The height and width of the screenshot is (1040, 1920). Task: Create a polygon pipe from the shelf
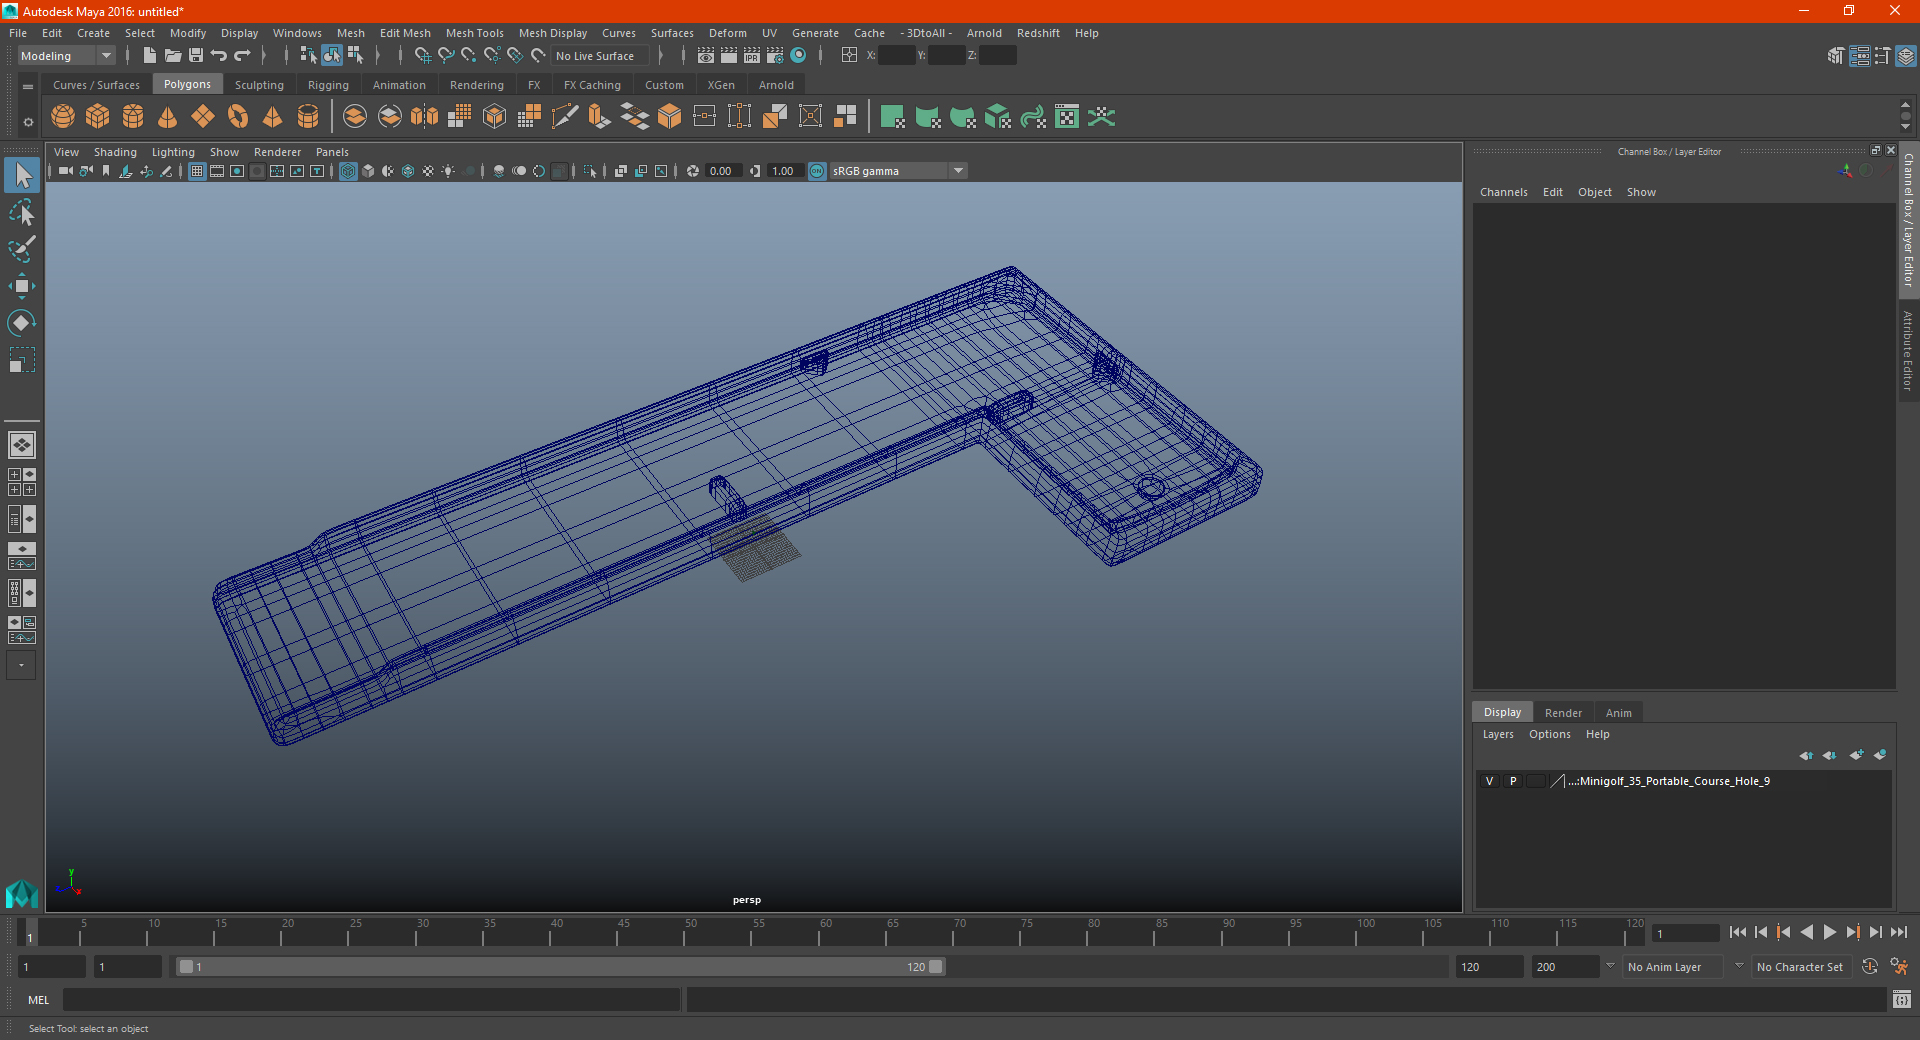(x=308, y=117)
